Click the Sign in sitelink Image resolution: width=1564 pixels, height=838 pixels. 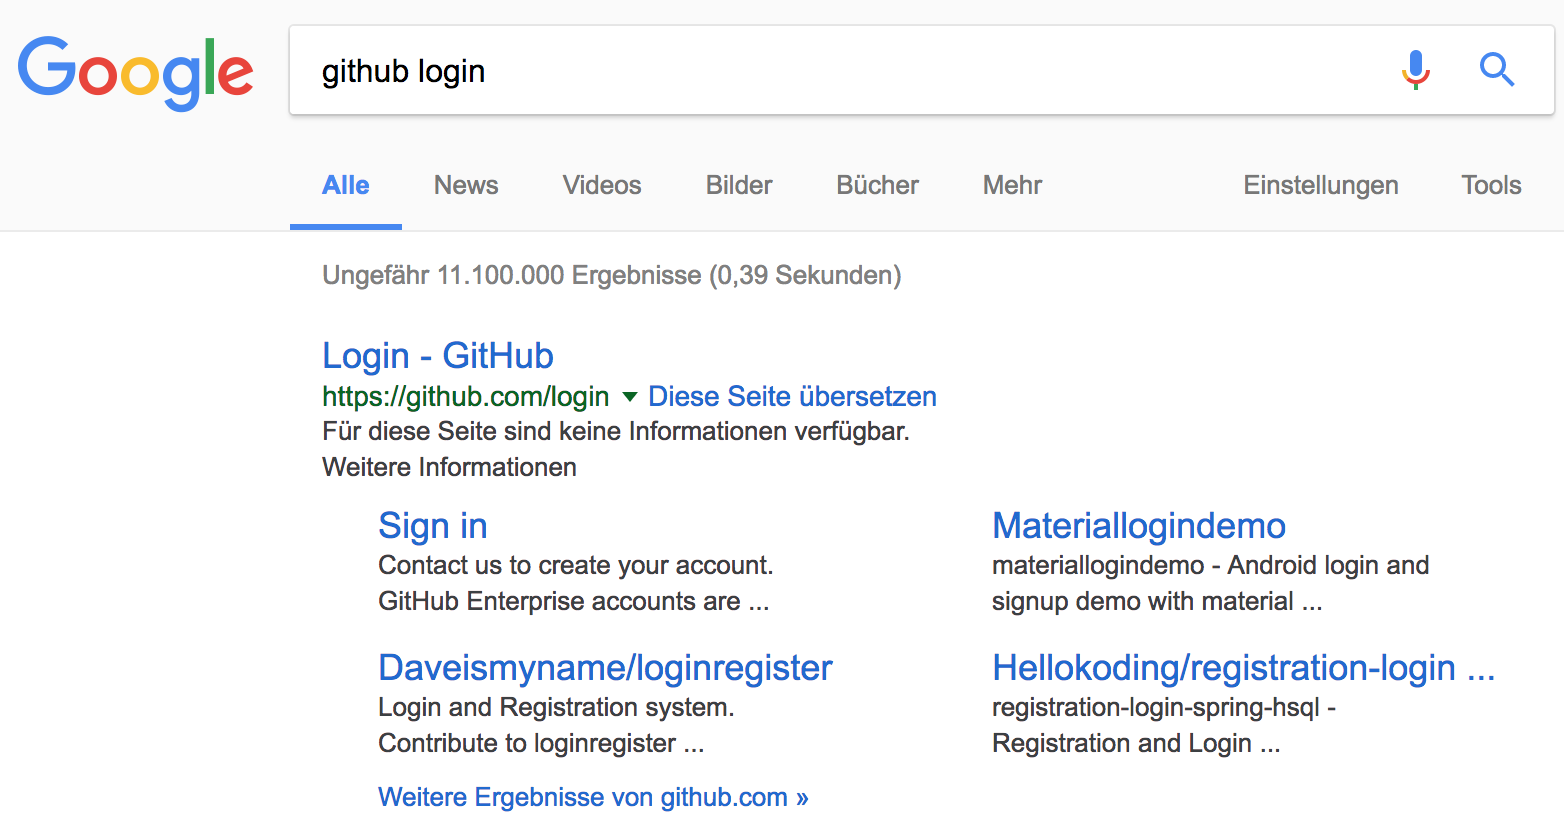[432, 525]
